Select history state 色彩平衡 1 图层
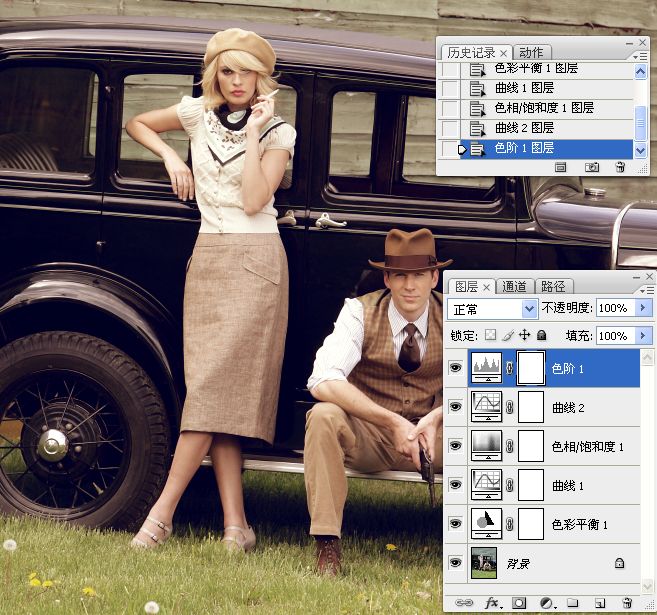 tap(547, 69)
